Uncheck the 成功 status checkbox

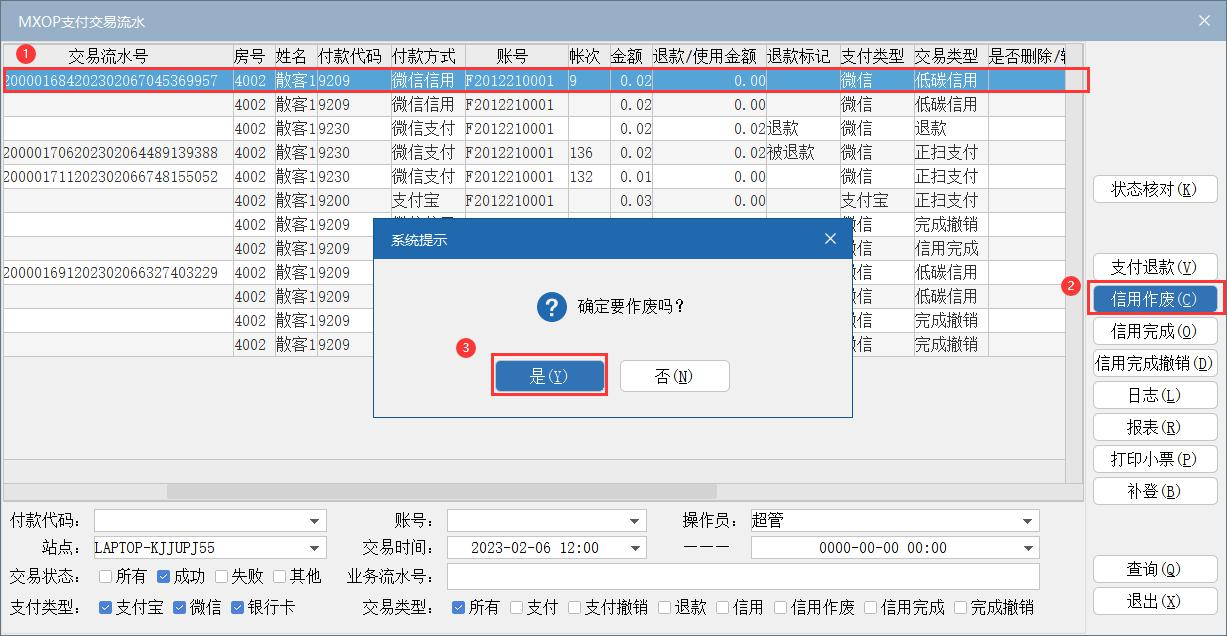pos(164,577)
